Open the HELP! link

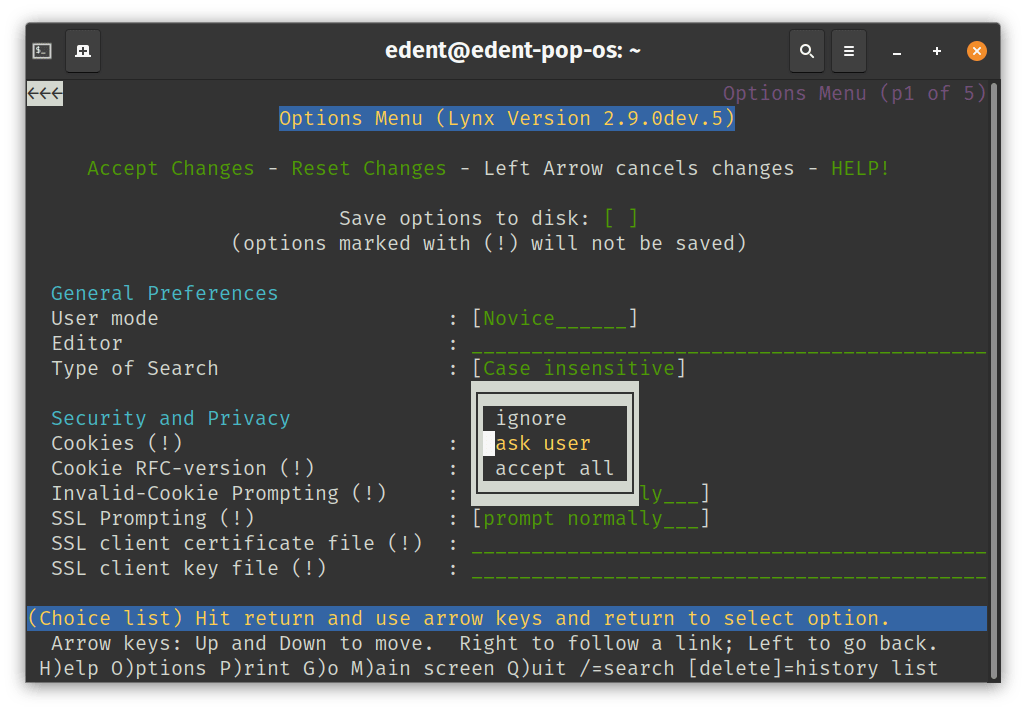coord(860,168)
